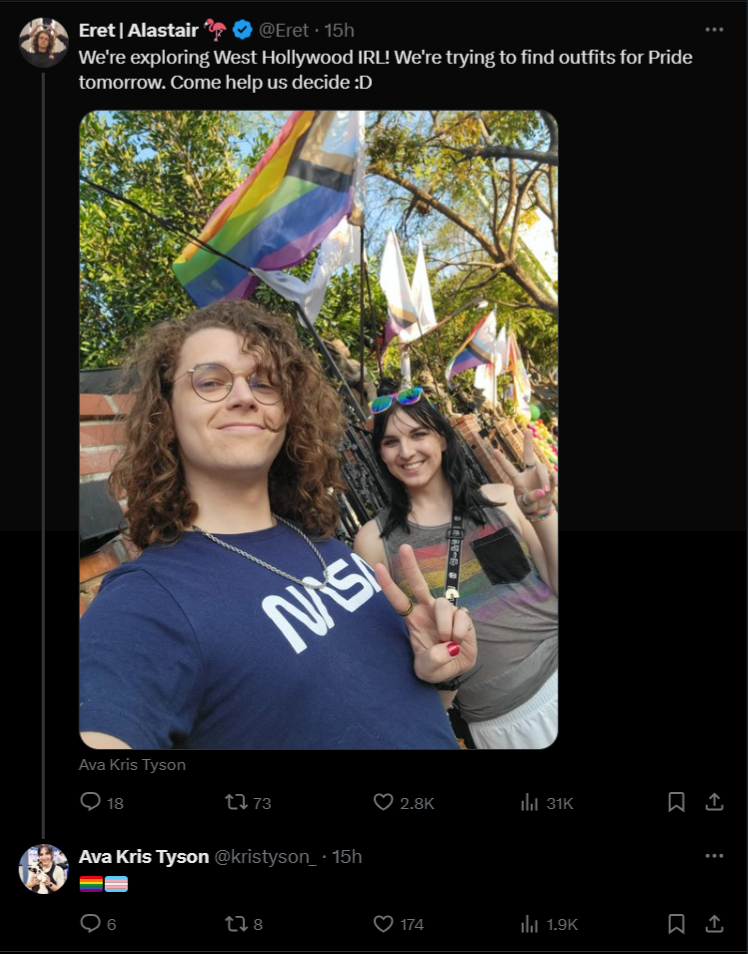Visit the @kristyson_ handle link

tap(265, 857)
